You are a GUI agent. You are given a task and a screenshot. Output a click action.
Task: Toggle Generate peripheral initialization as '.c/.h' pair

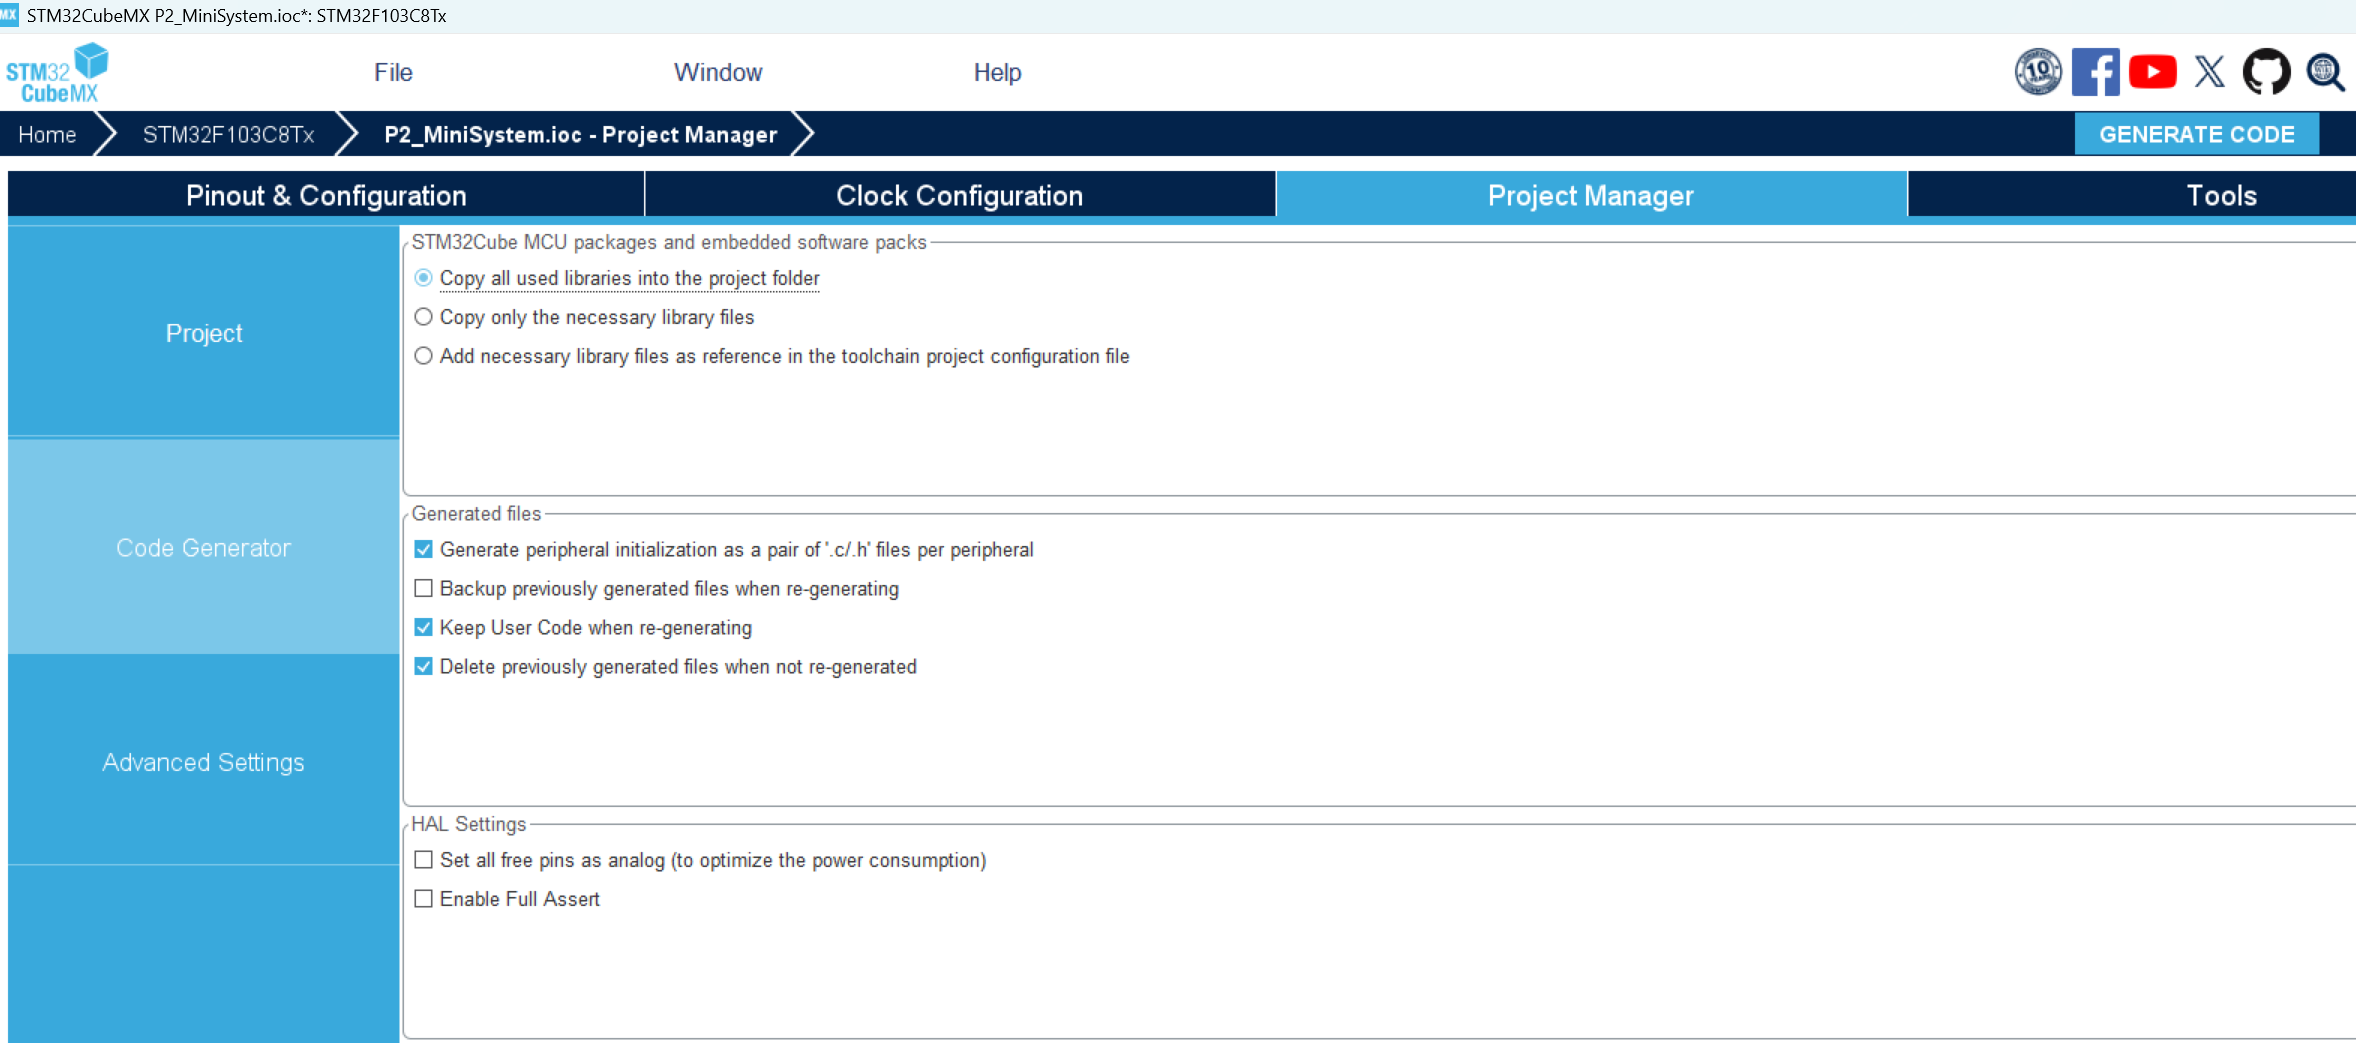pos(424,550)
